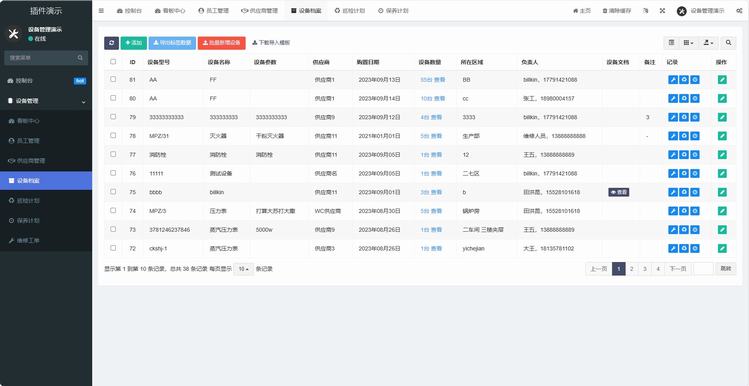The height and width of the screenshot is (386, 749).
Task: Switch to the 看板中心 top tab
Action: pos(170,11)
